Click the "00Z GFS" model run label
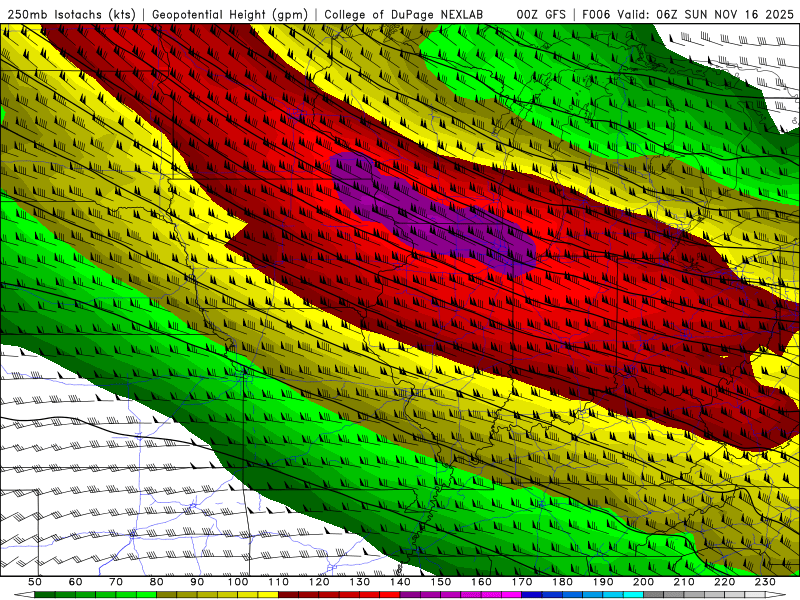The image size is (800, 600). [x=541, y=14]
